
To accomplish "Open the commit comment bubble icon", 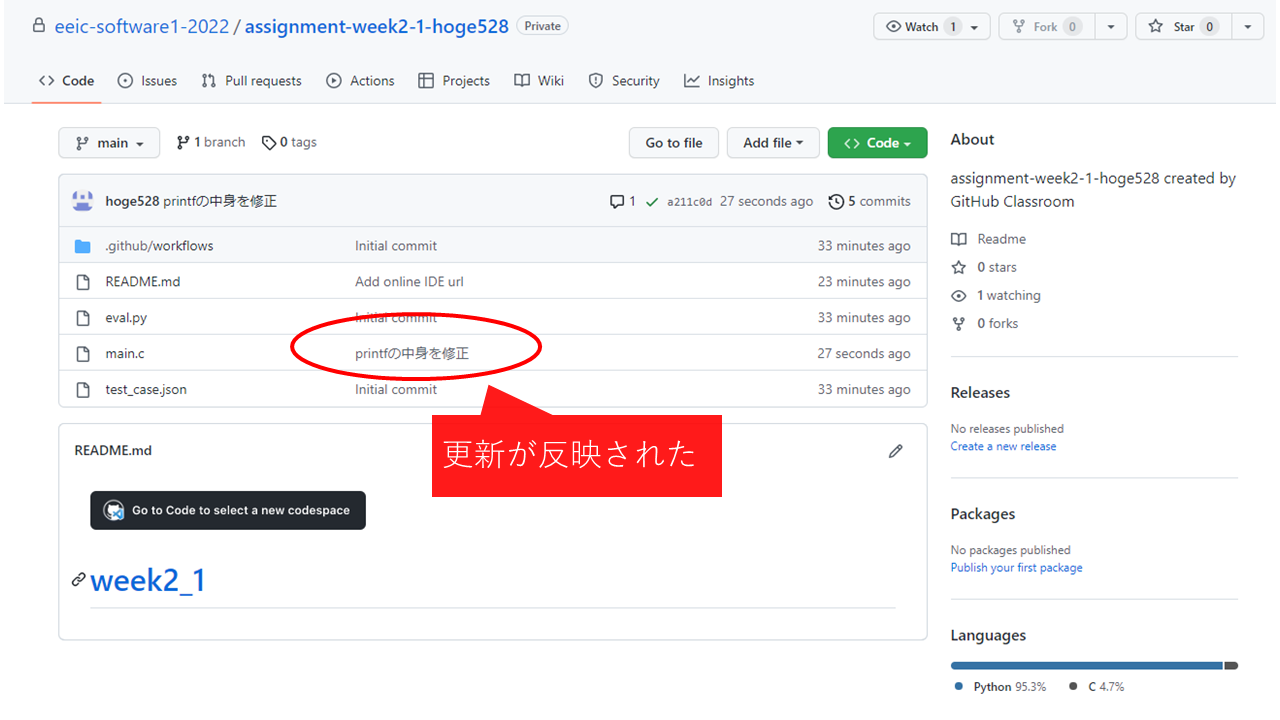I will pyautogui.click(x=617, y=202).
